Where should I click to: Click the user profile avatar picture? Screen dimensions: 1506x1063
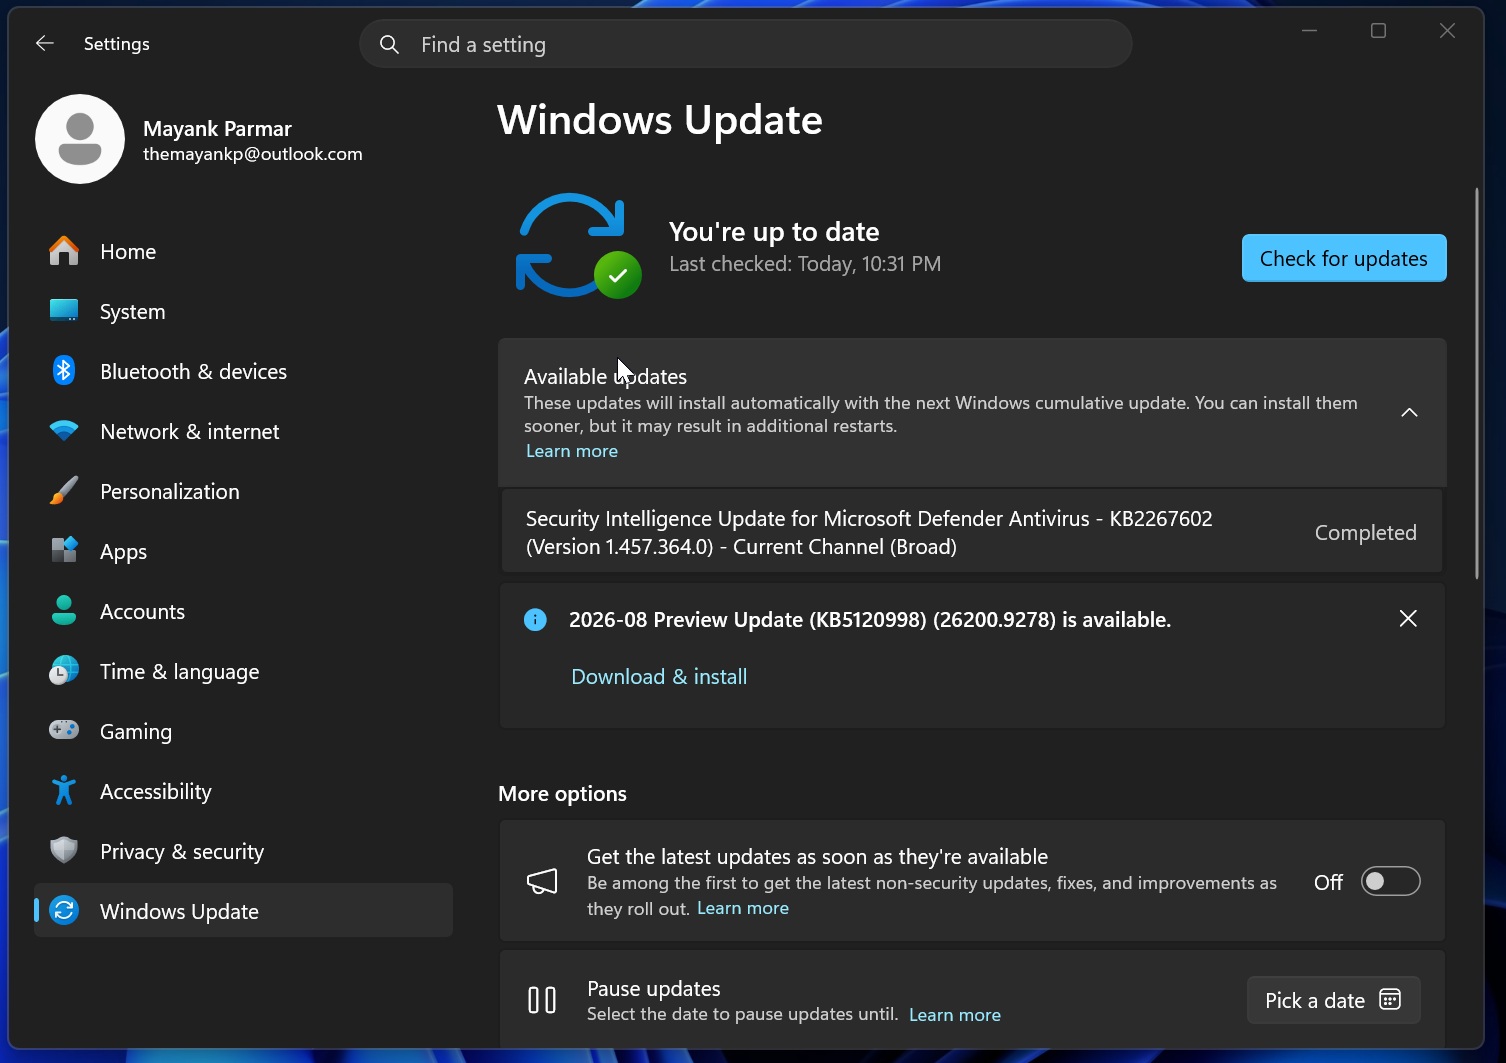click(x=80, y=139)
